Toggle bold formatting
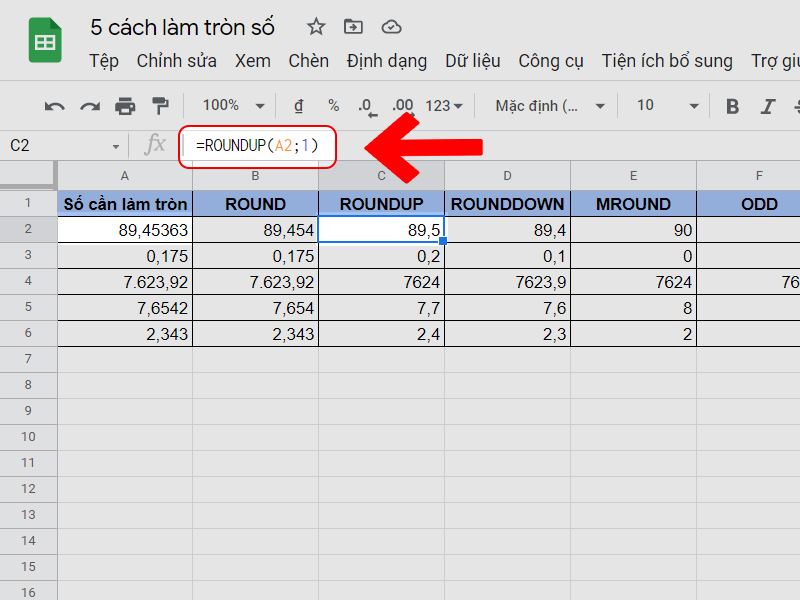The image size is (800, 600). point(732,106)
